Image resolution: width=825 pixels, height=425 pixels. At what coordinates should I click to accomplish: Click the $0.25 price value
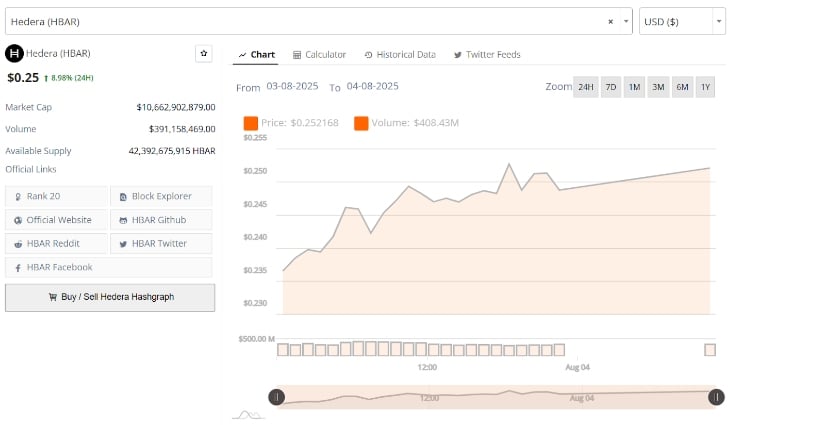pyautogui.click(x=23, y=78)
